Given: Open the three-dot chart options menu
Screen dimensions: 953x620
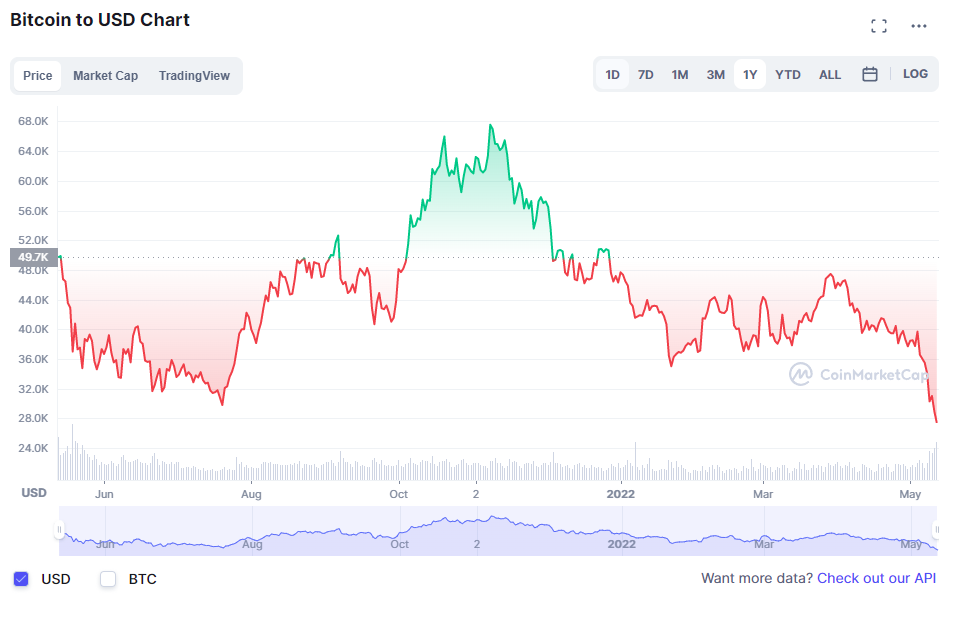Looking at the screenshot, I should (918, 26).
